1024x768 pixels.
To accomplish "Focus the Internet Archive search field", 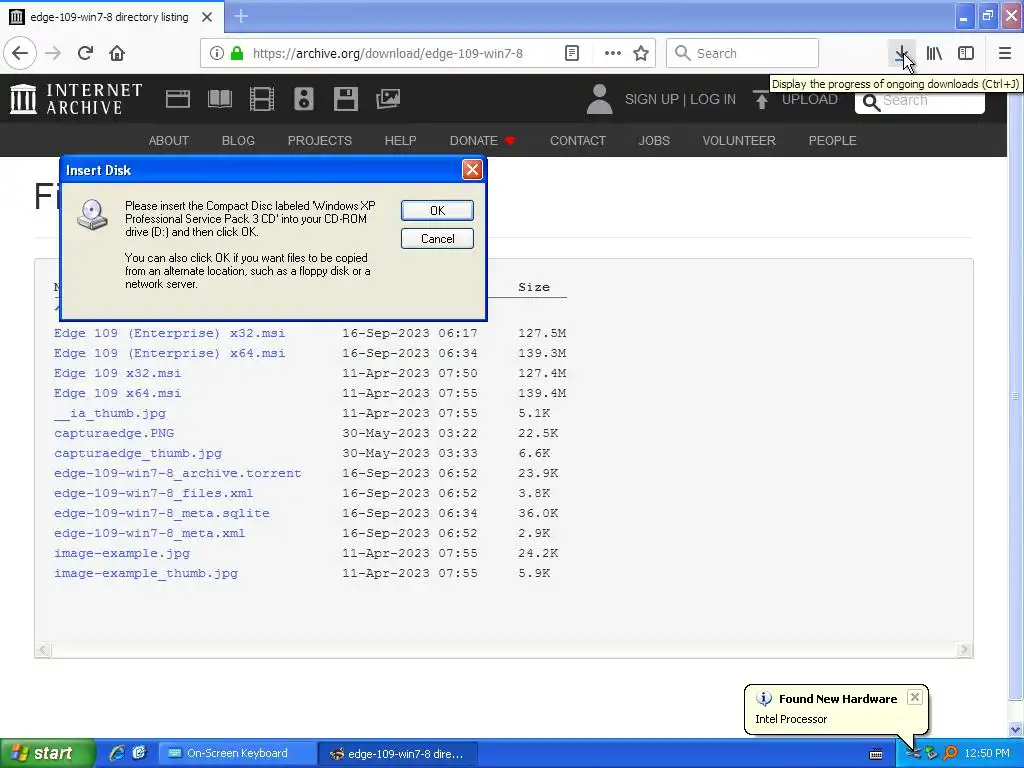I will (x=920, y=102).
